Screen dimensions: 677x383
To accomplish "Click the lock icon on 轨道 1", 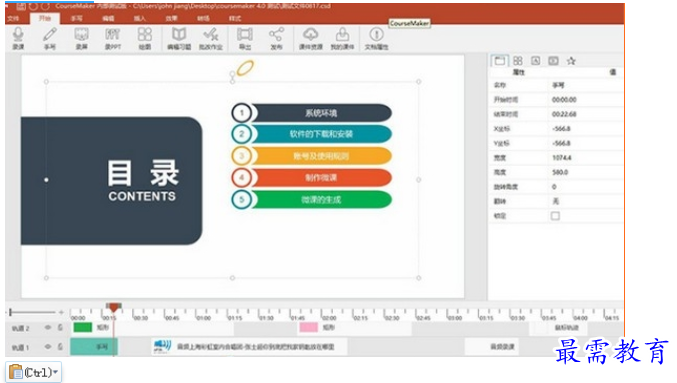I will (x=60, y=346).
